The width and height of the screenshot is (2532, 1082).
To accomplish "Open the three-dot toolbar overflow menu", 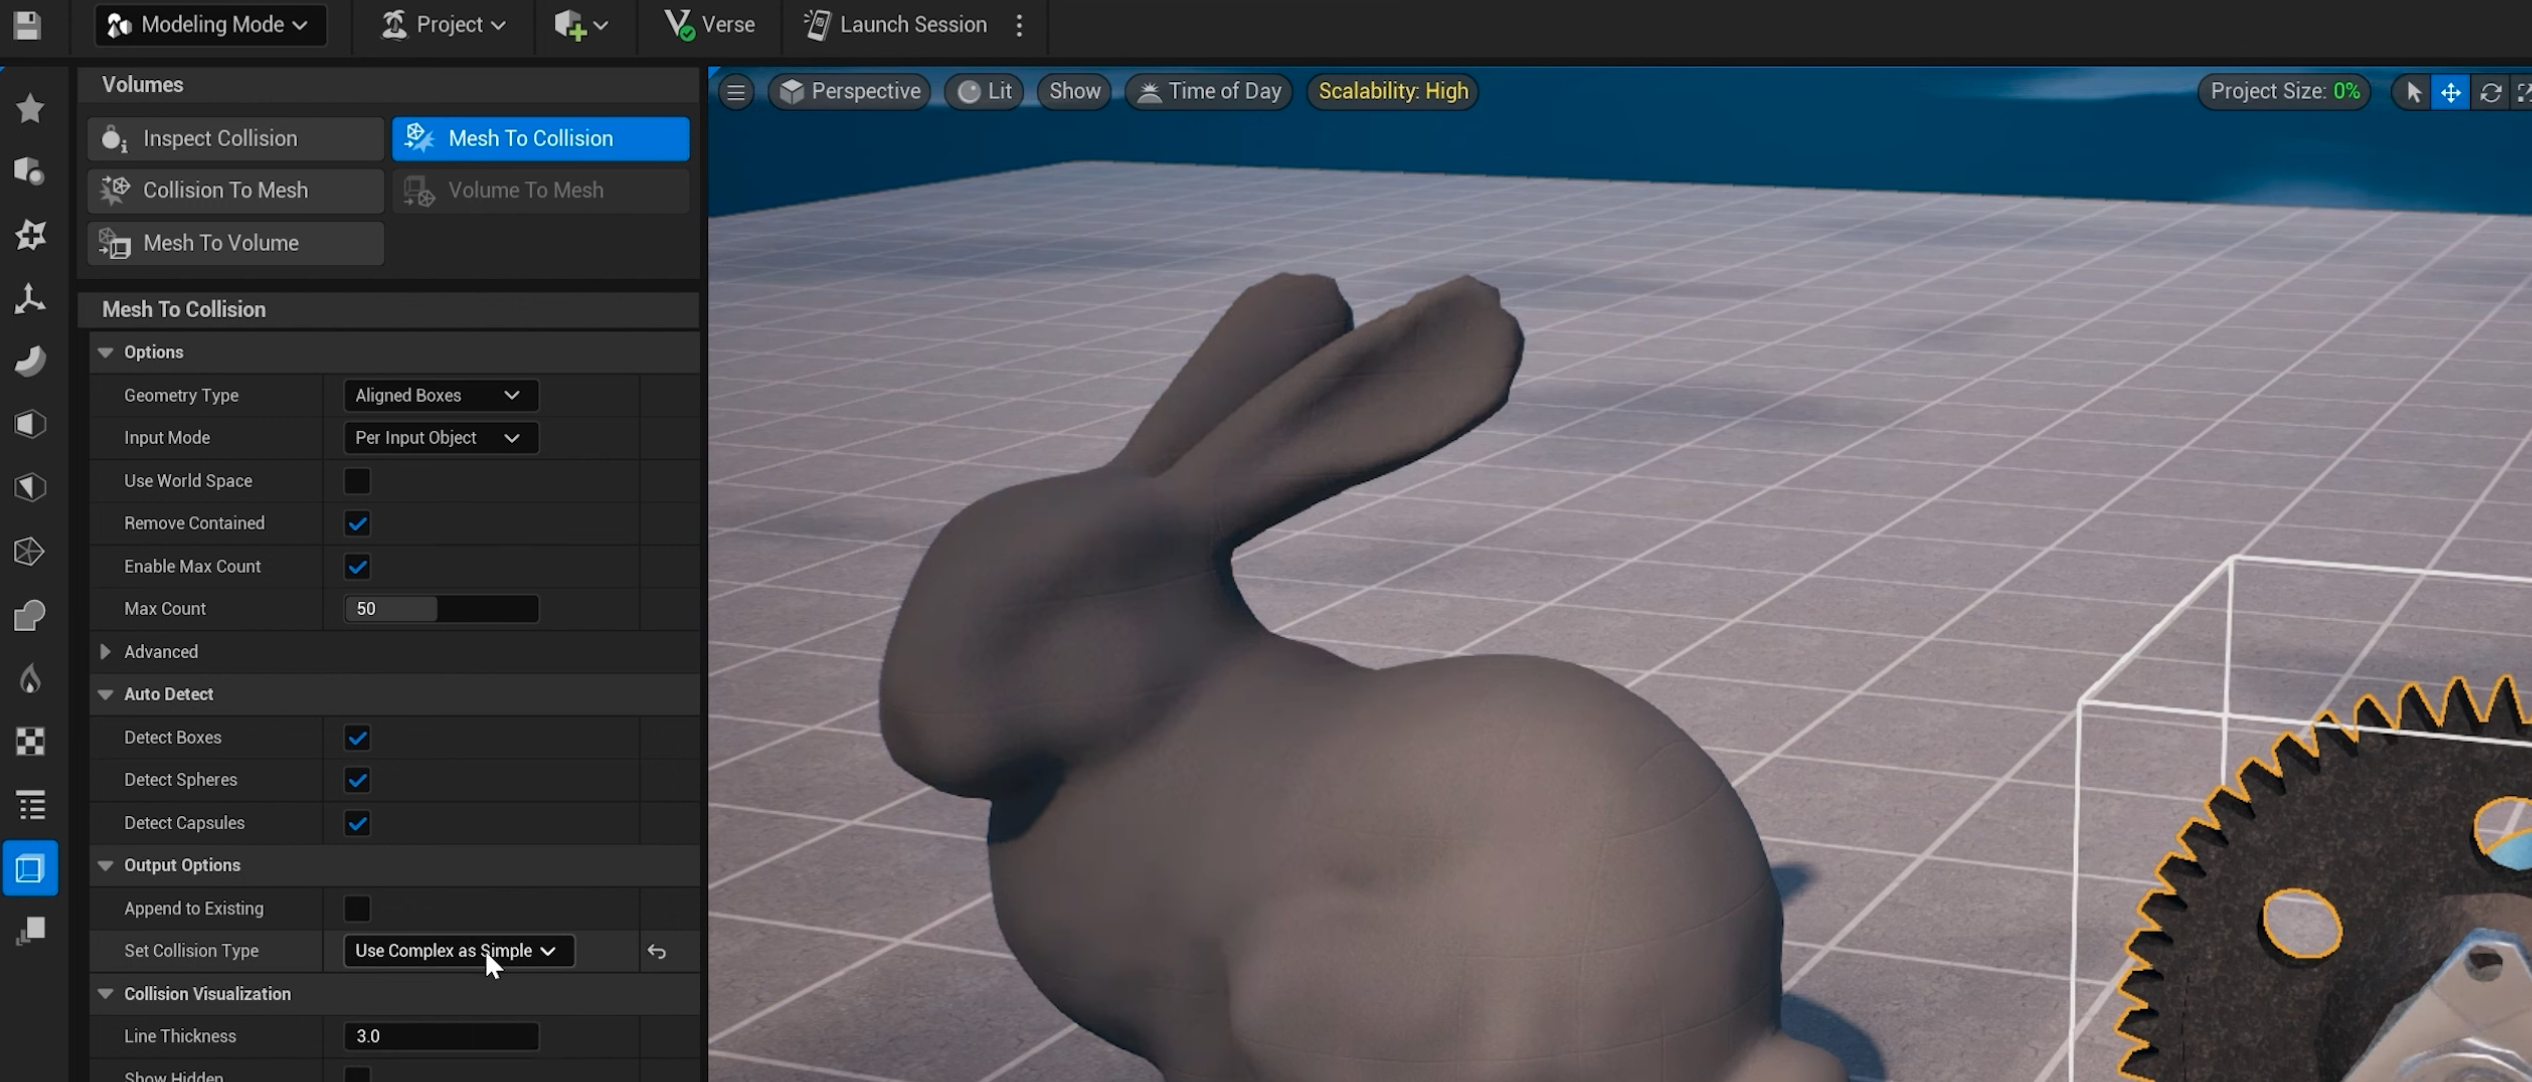I will click(x=1019, y=25).
